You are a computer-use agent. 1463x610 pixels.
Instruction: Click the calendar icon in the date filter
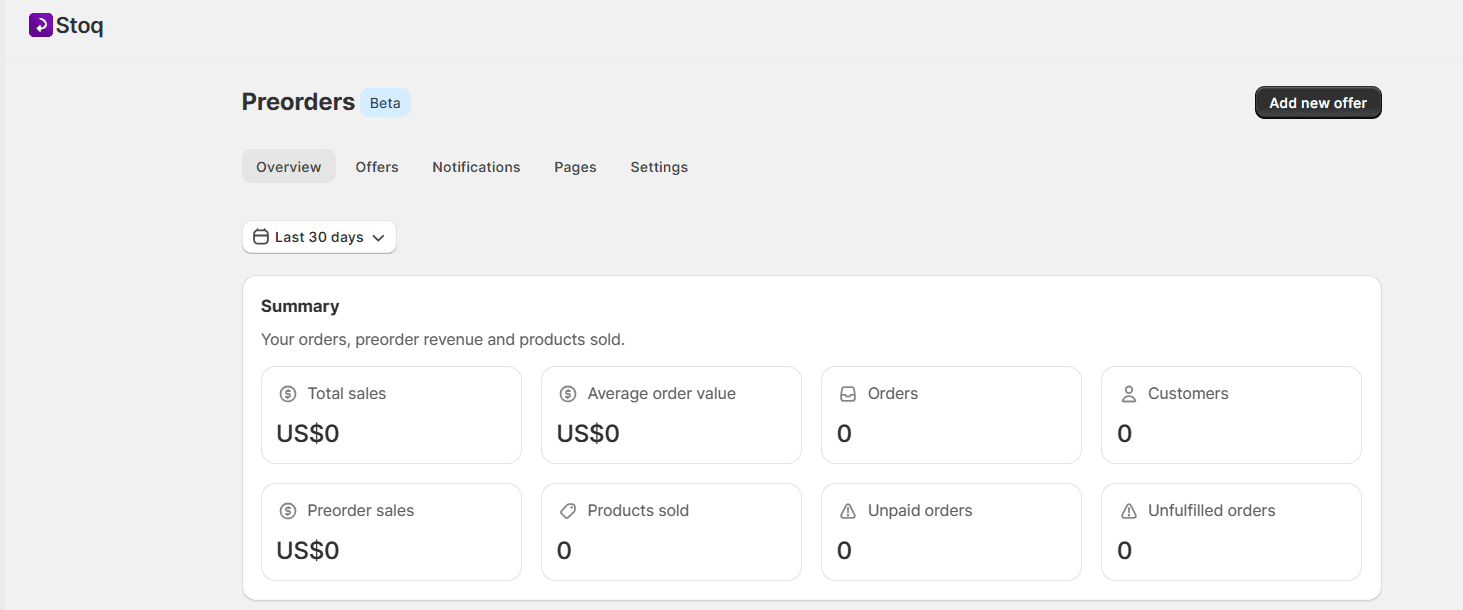(261, 236)
